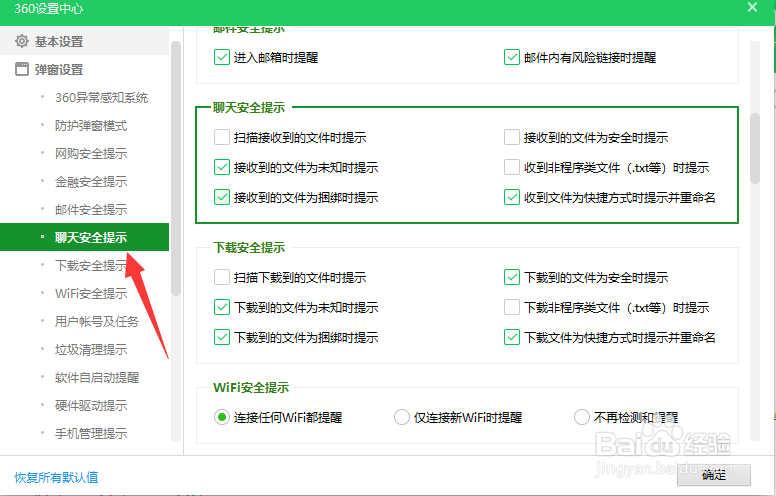Toggle 下载到的文件为捆绑时提示 checkbox

coord(222,337)
